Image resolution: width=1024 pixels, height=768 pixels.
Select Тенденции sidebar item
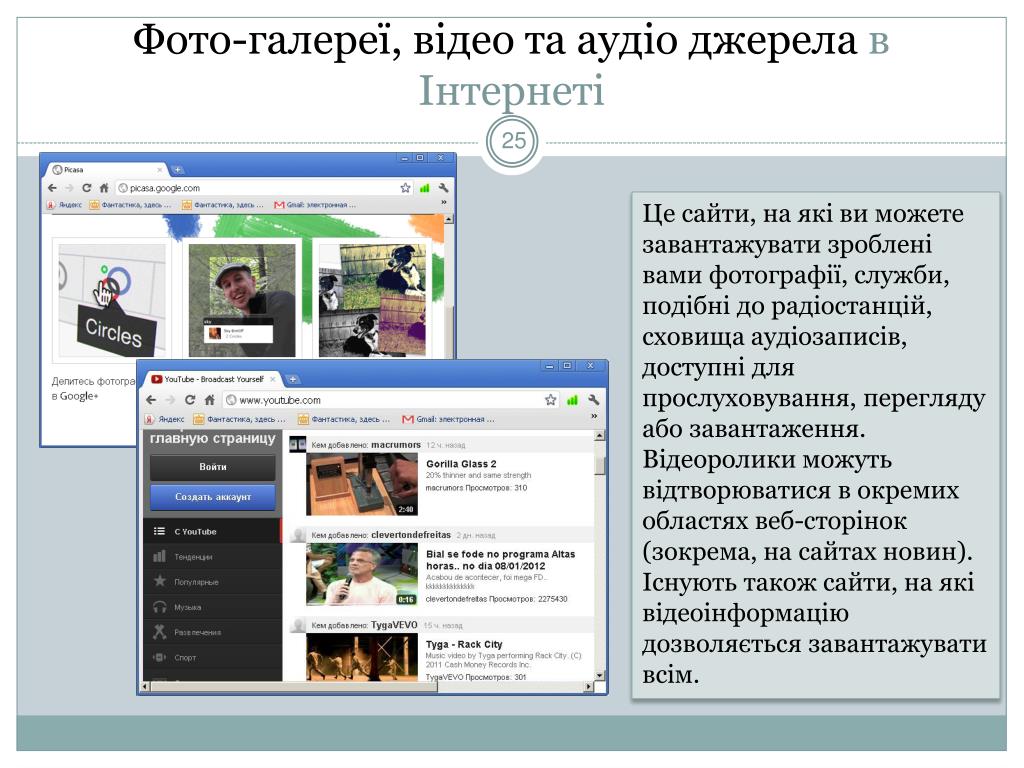(213, 557)
